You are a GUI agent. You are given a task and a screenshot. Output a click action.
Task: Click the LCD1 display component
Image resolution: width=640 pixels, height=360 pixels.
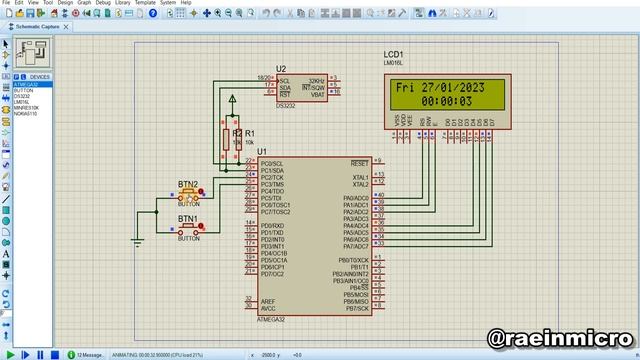click(447, 102)
